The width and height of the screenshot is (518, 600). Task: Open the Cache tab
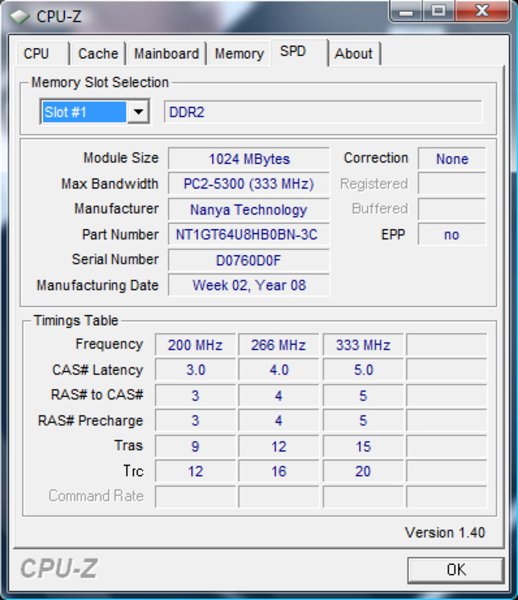98,53
